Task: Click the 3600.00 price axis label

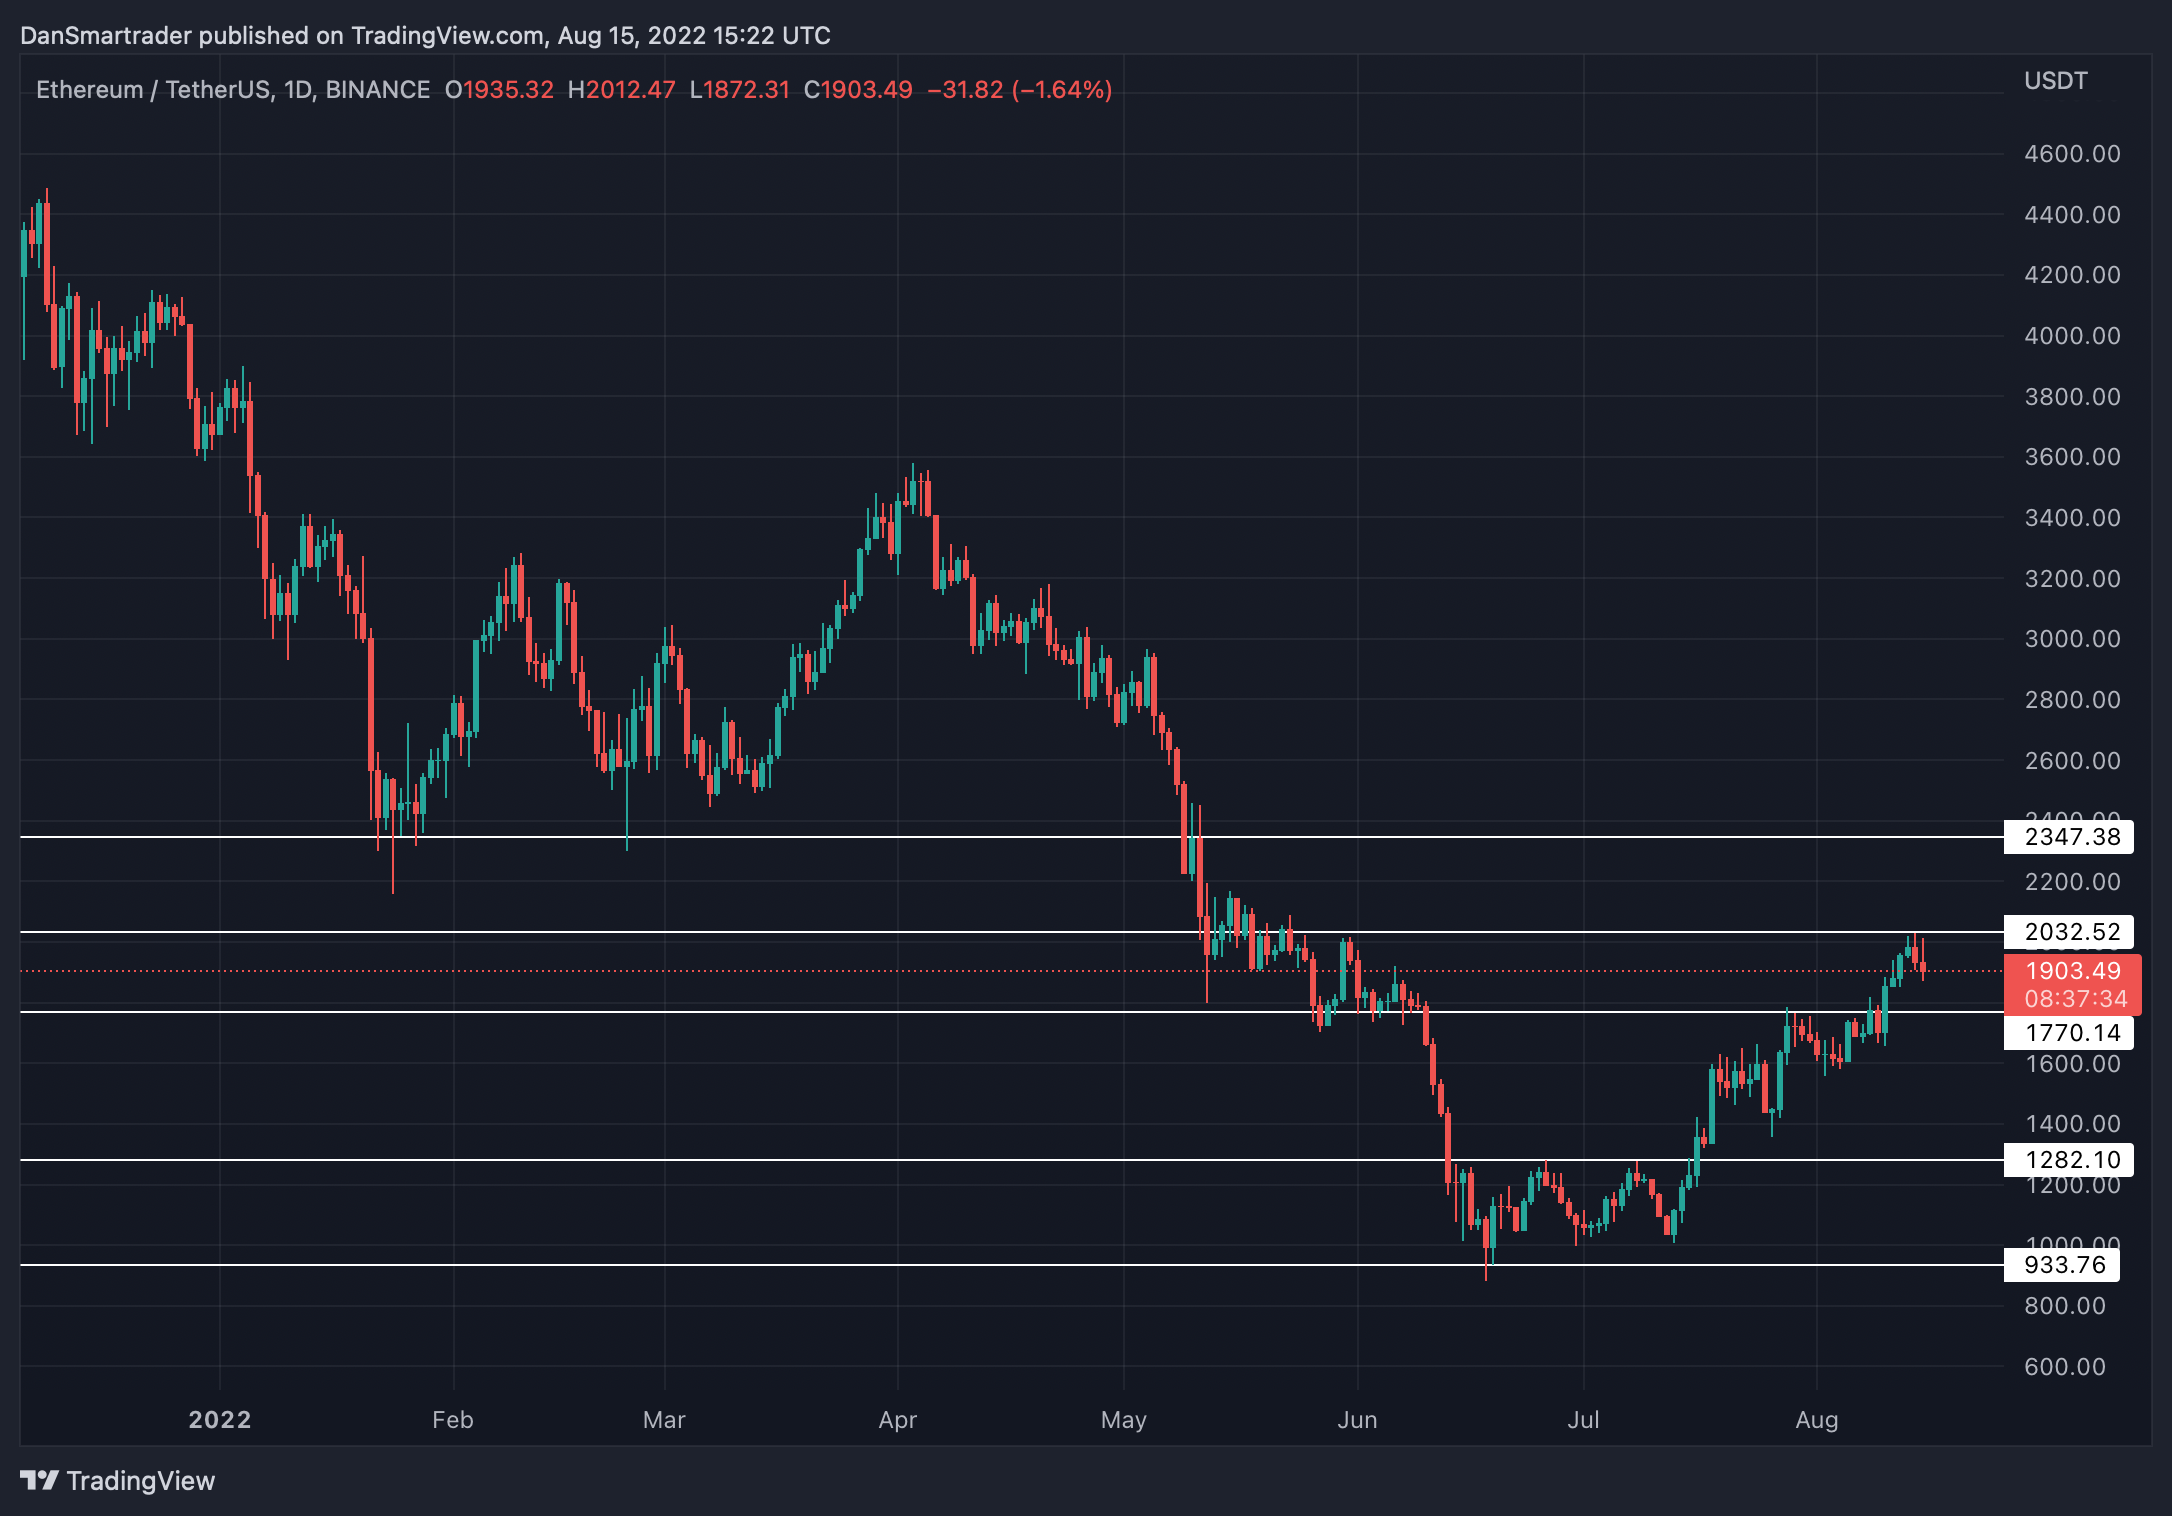Action: (x=2072, y=457)
